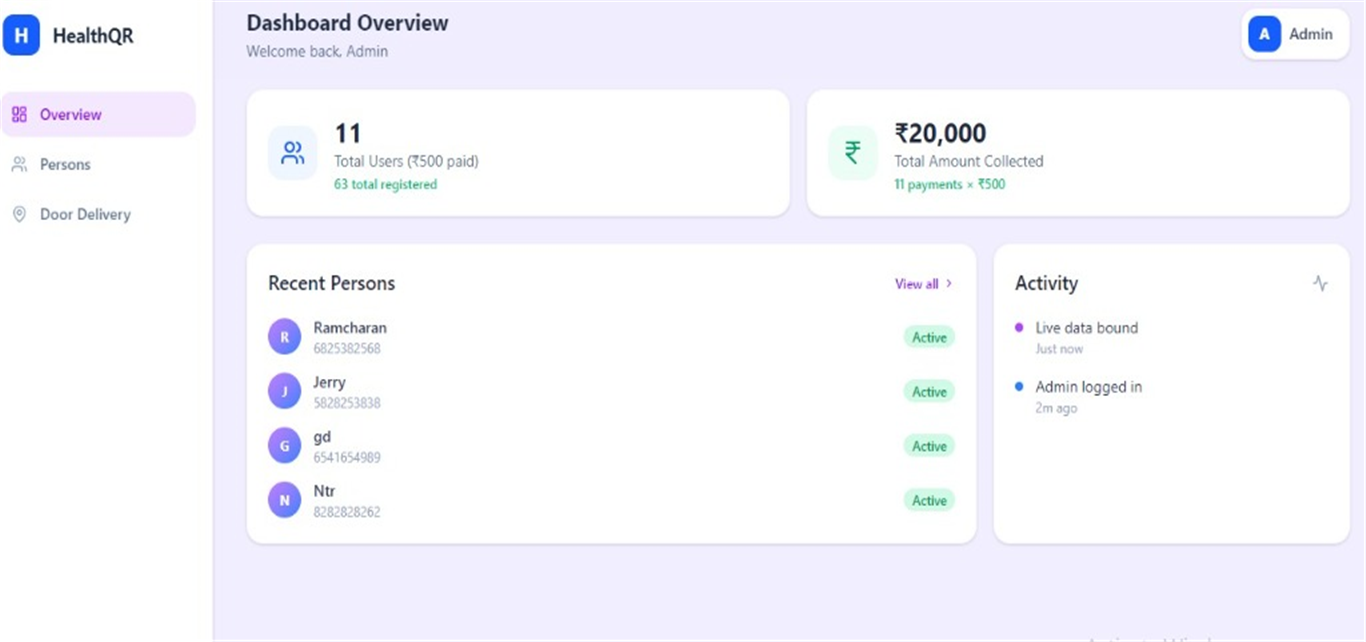Image resolution: width=1366 pixels, height=642 pixels.
Task: Click the rupee icon on amount card
Action: click(853, 153)
